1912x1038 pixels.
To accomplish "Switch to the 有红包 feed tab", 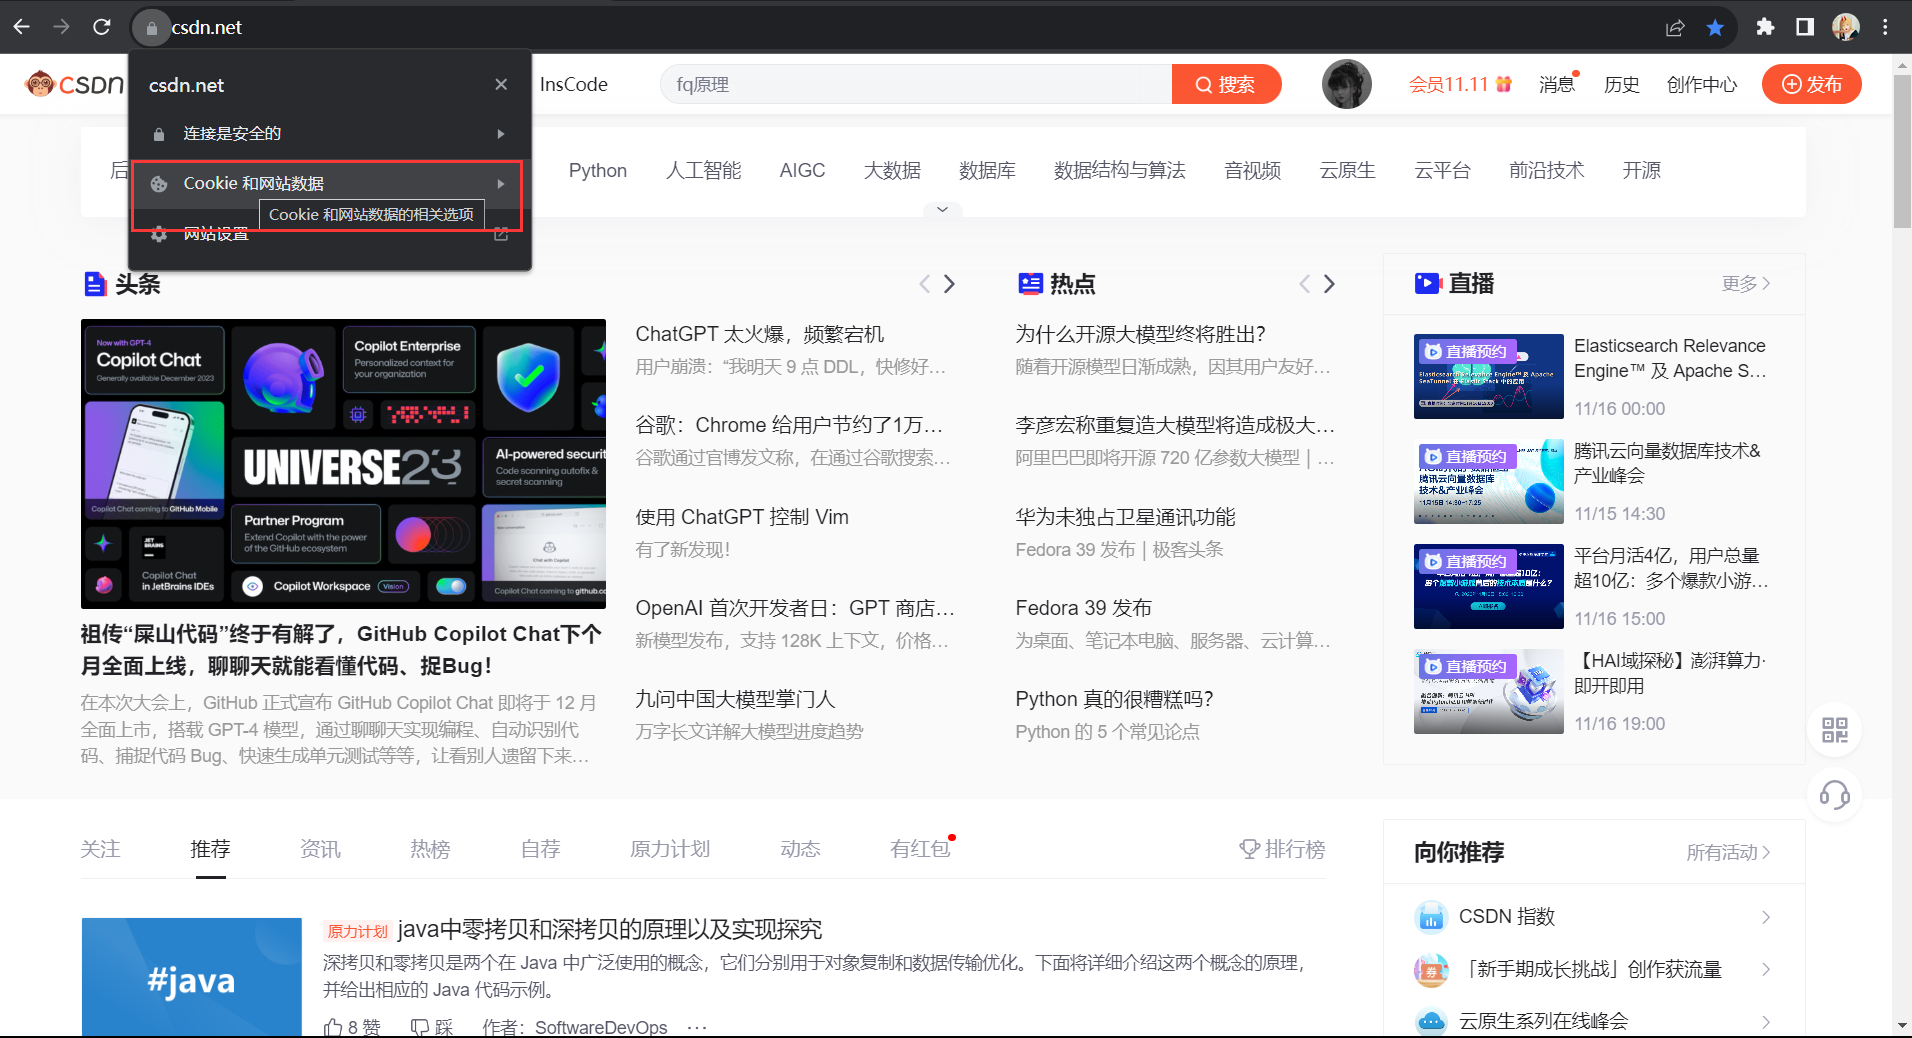I will click(920, 849).
